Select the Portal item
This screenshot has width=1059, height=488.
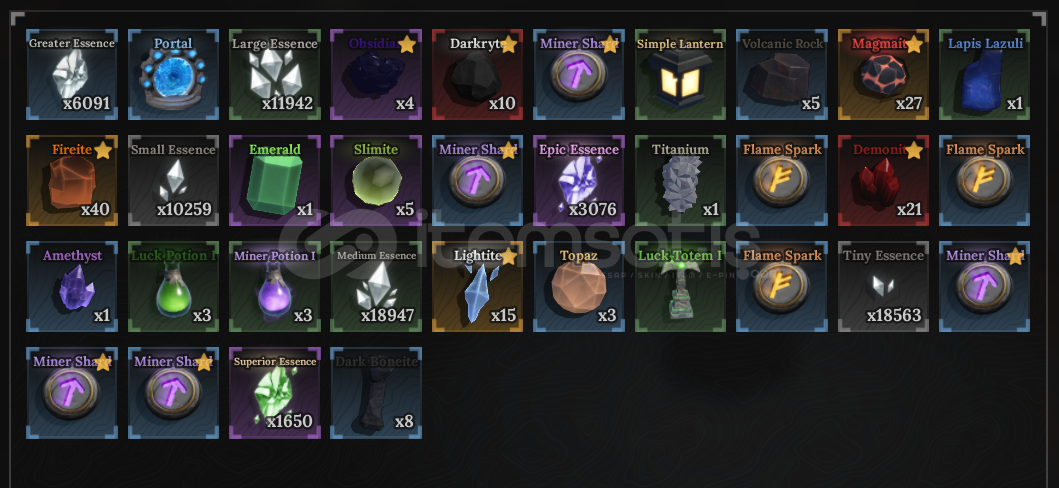point(174,74)
